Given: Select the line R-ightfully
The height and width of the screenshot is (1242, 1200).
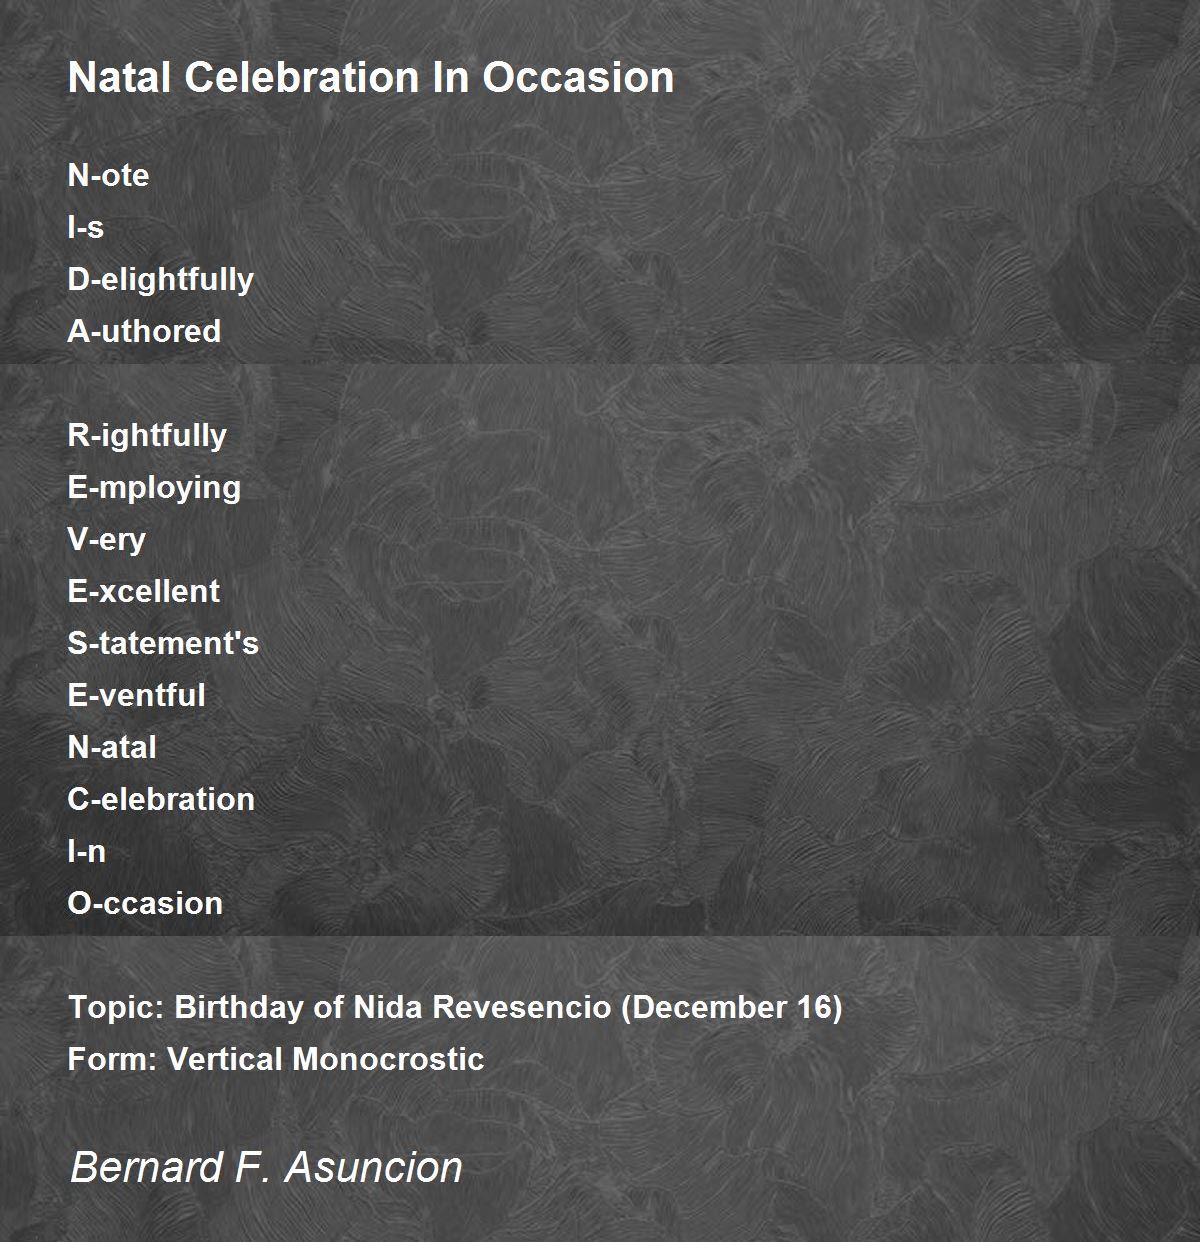Looking at the screenshot, I should click(147, 435).
